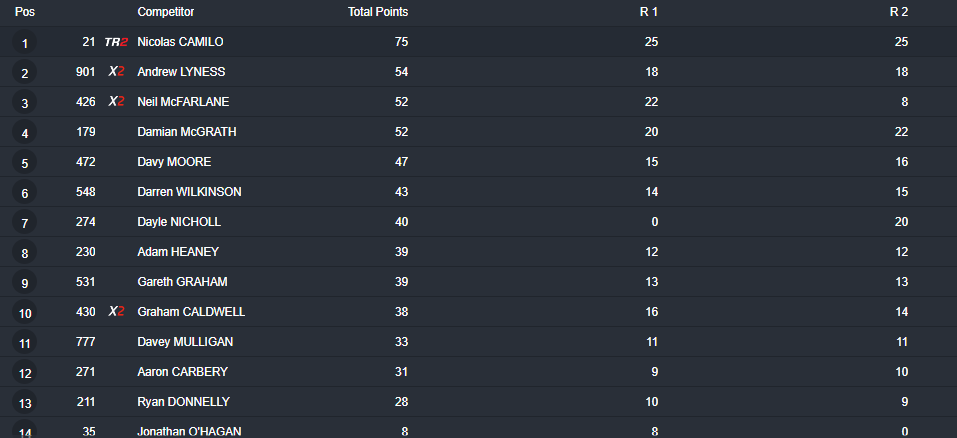Sort by the Competitor column header
Viewport: 957px width, 438px height.
(x=165, y=12)
